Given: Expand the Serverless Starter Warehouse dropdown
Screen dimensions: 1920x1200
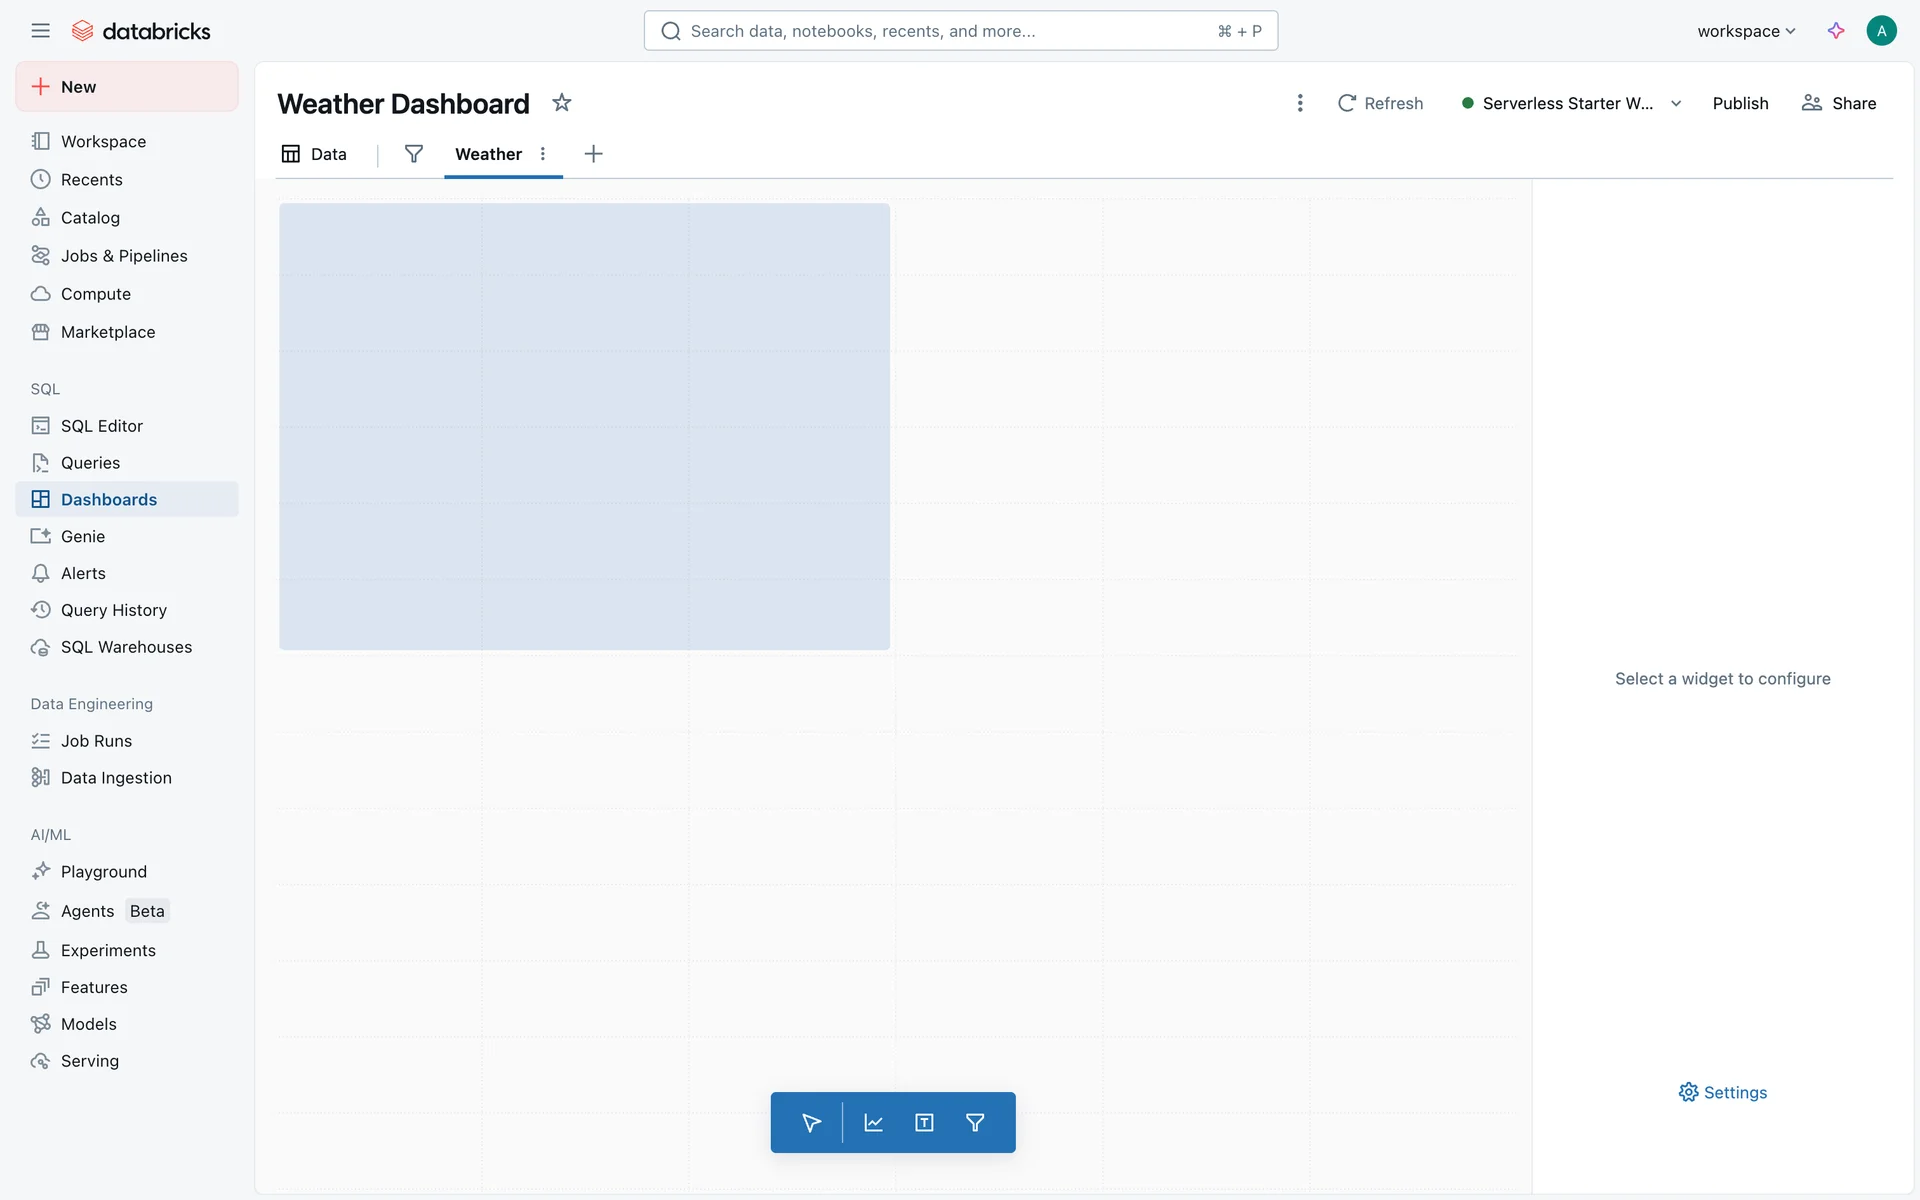Looking at the screenshot, I should point(1676,103).
